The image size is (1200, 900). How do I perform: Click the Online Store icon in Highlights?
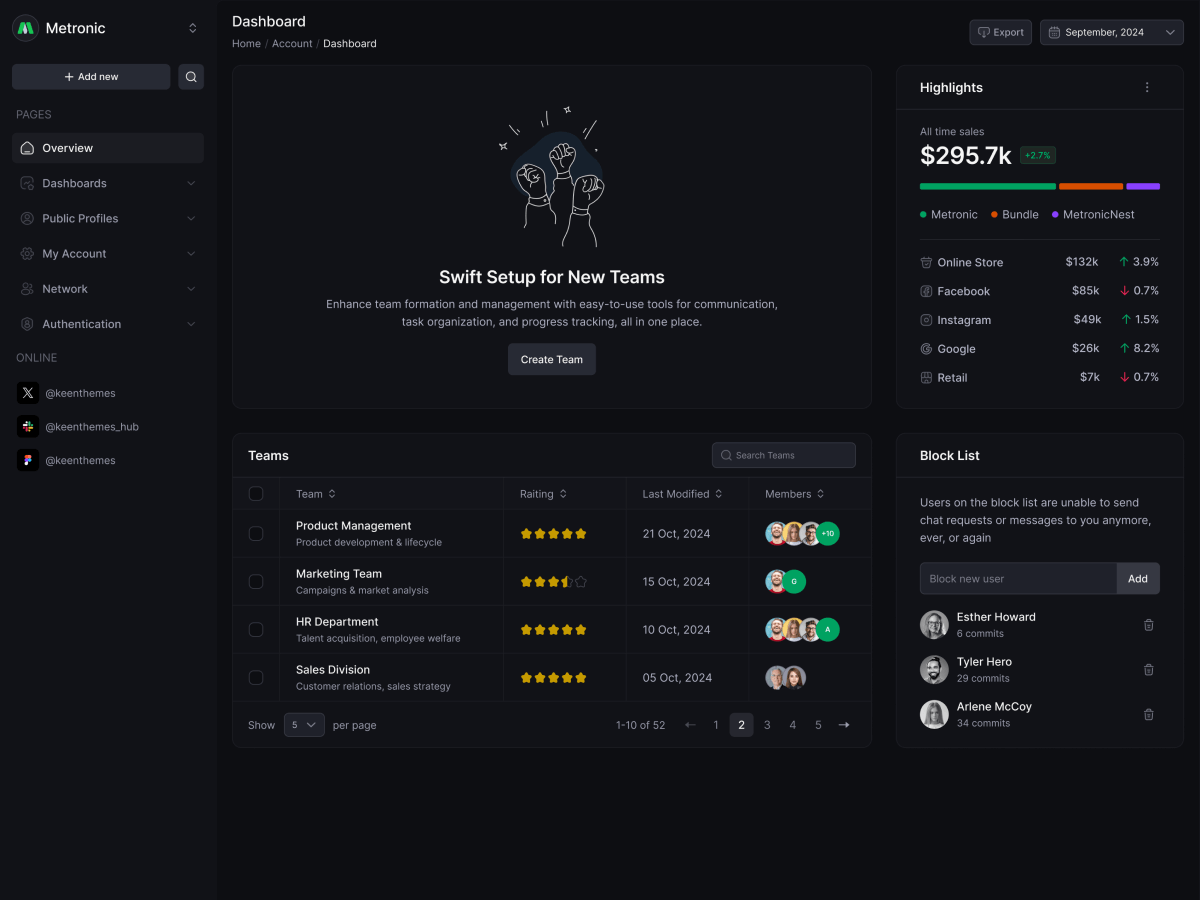click(925, 262)
